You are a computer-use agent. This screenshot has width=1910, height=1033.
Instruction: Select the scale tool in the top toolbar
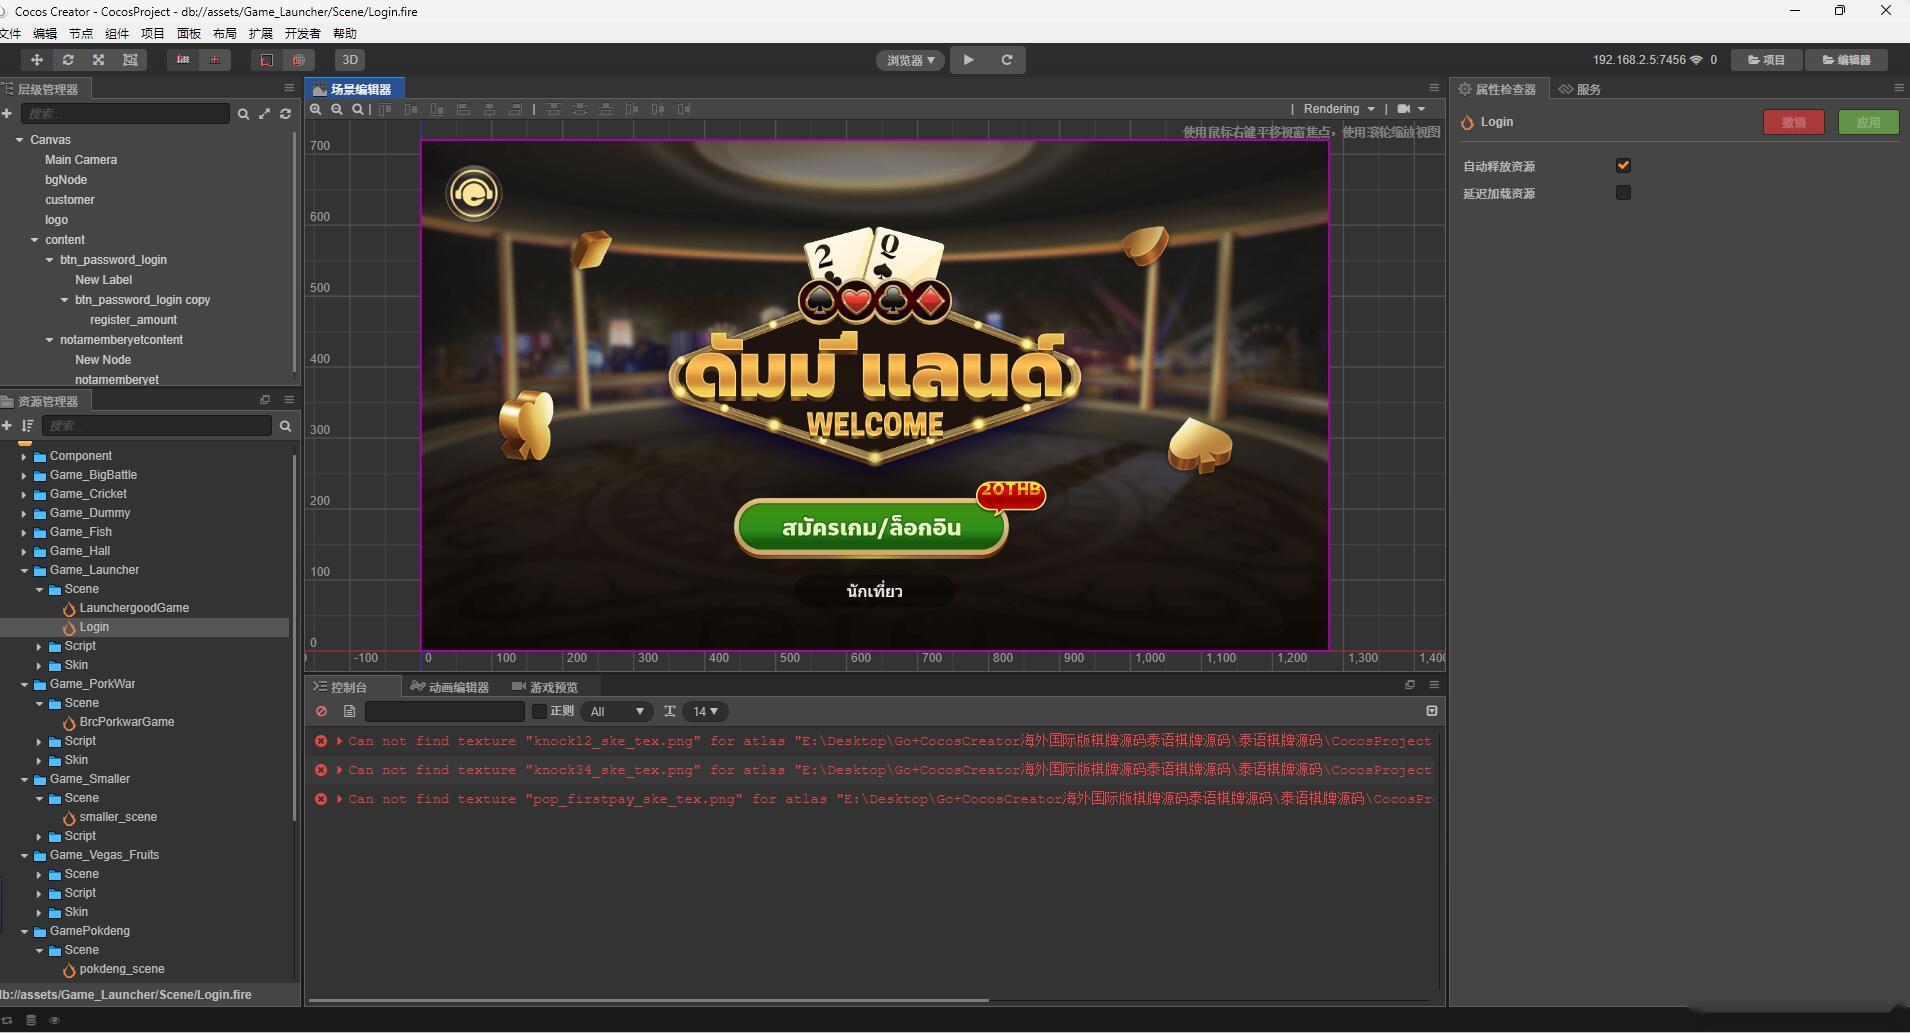click(x=99, y=60)
